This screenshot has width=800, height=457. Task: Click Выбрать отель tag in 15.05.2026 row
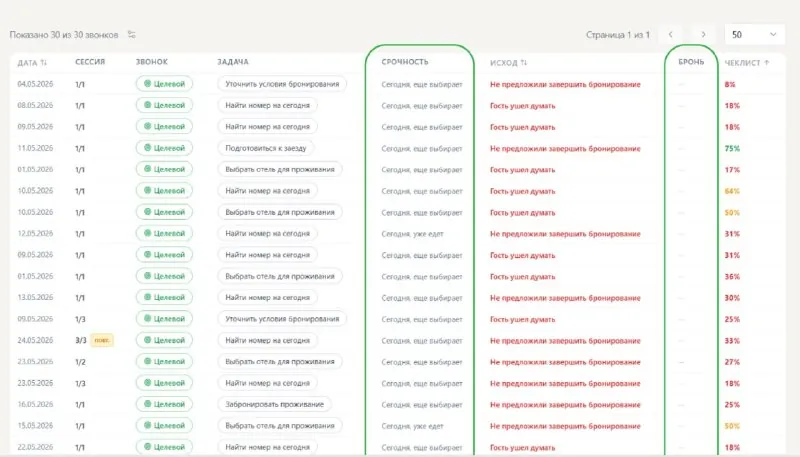(280, 425)
